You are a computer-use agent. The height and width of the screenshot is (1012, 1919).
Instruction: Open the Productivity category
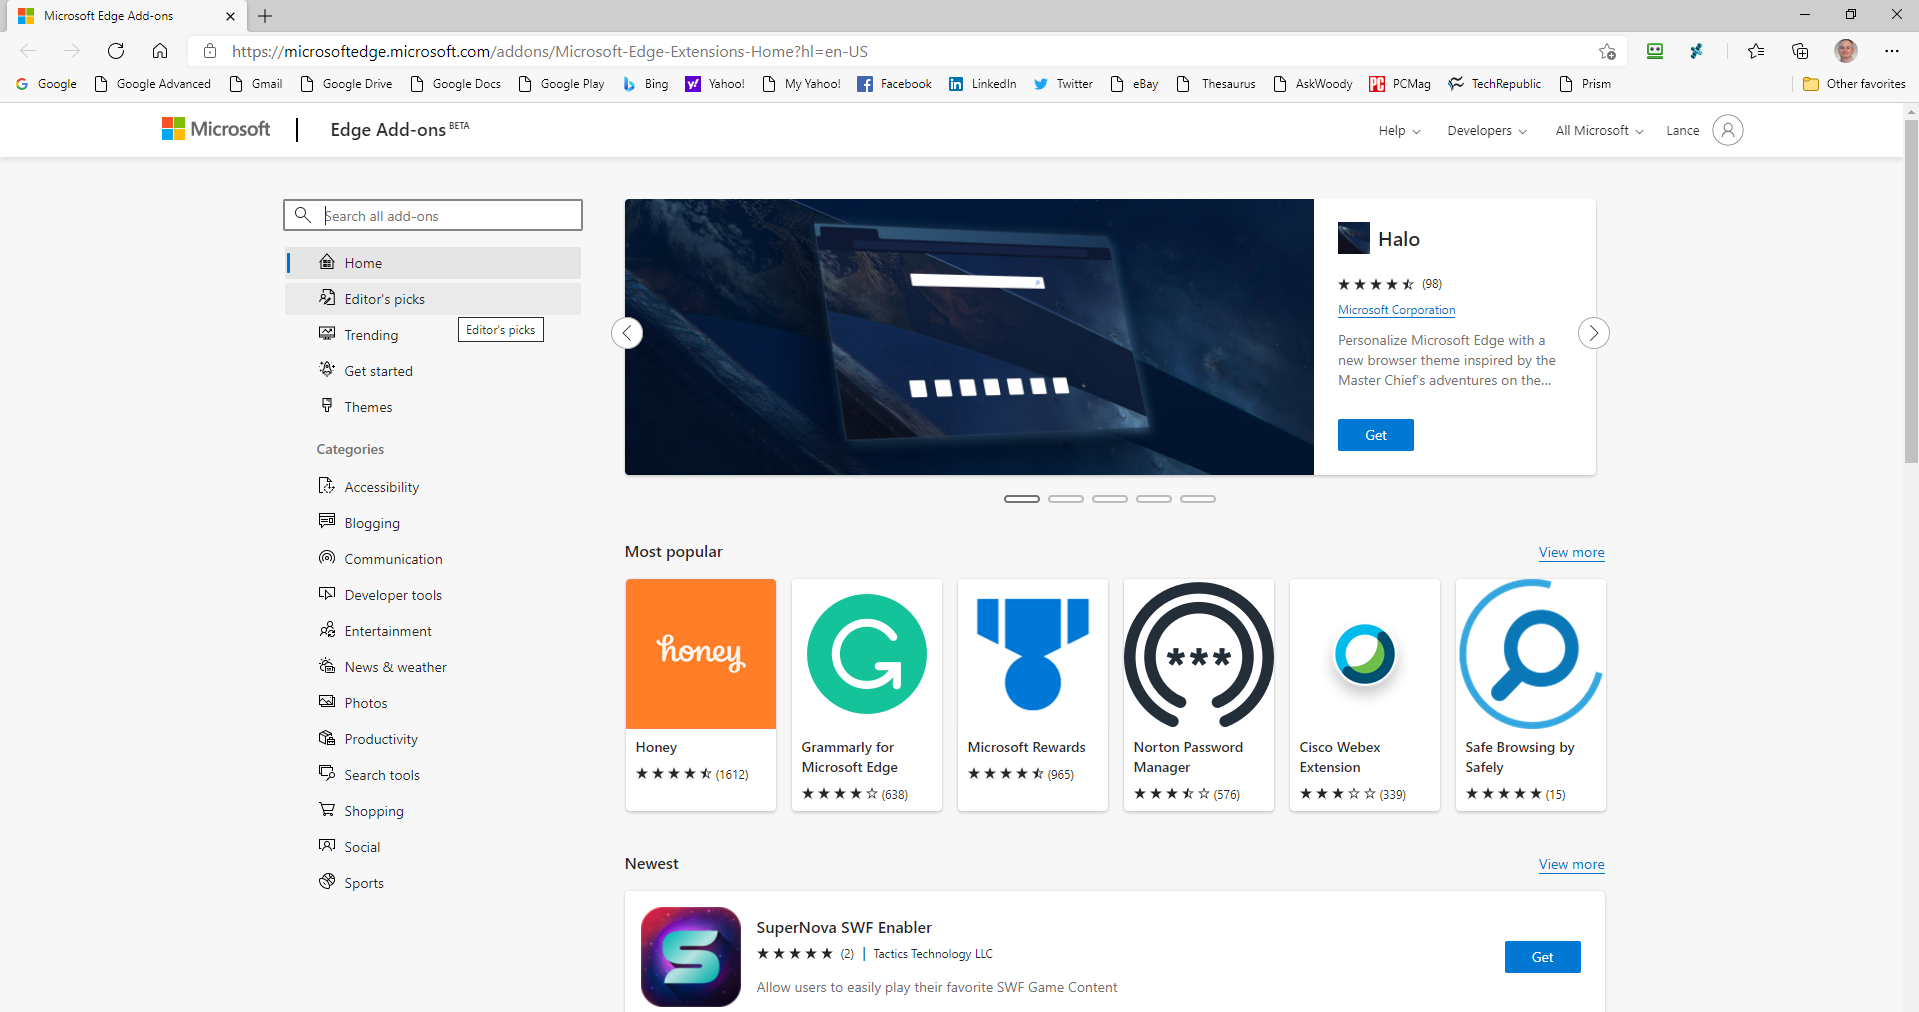tap(433, 739)
